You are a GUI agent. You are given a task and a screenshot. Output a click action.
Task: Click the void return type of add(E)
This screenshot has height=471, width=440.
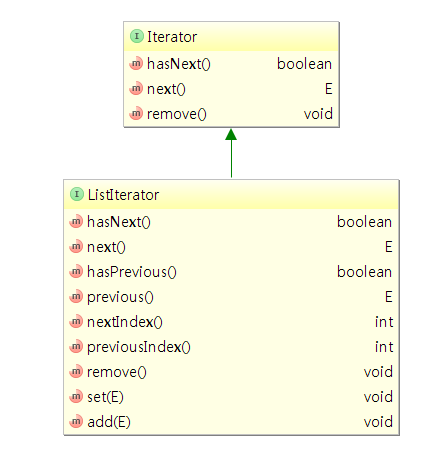coord(378,422)
